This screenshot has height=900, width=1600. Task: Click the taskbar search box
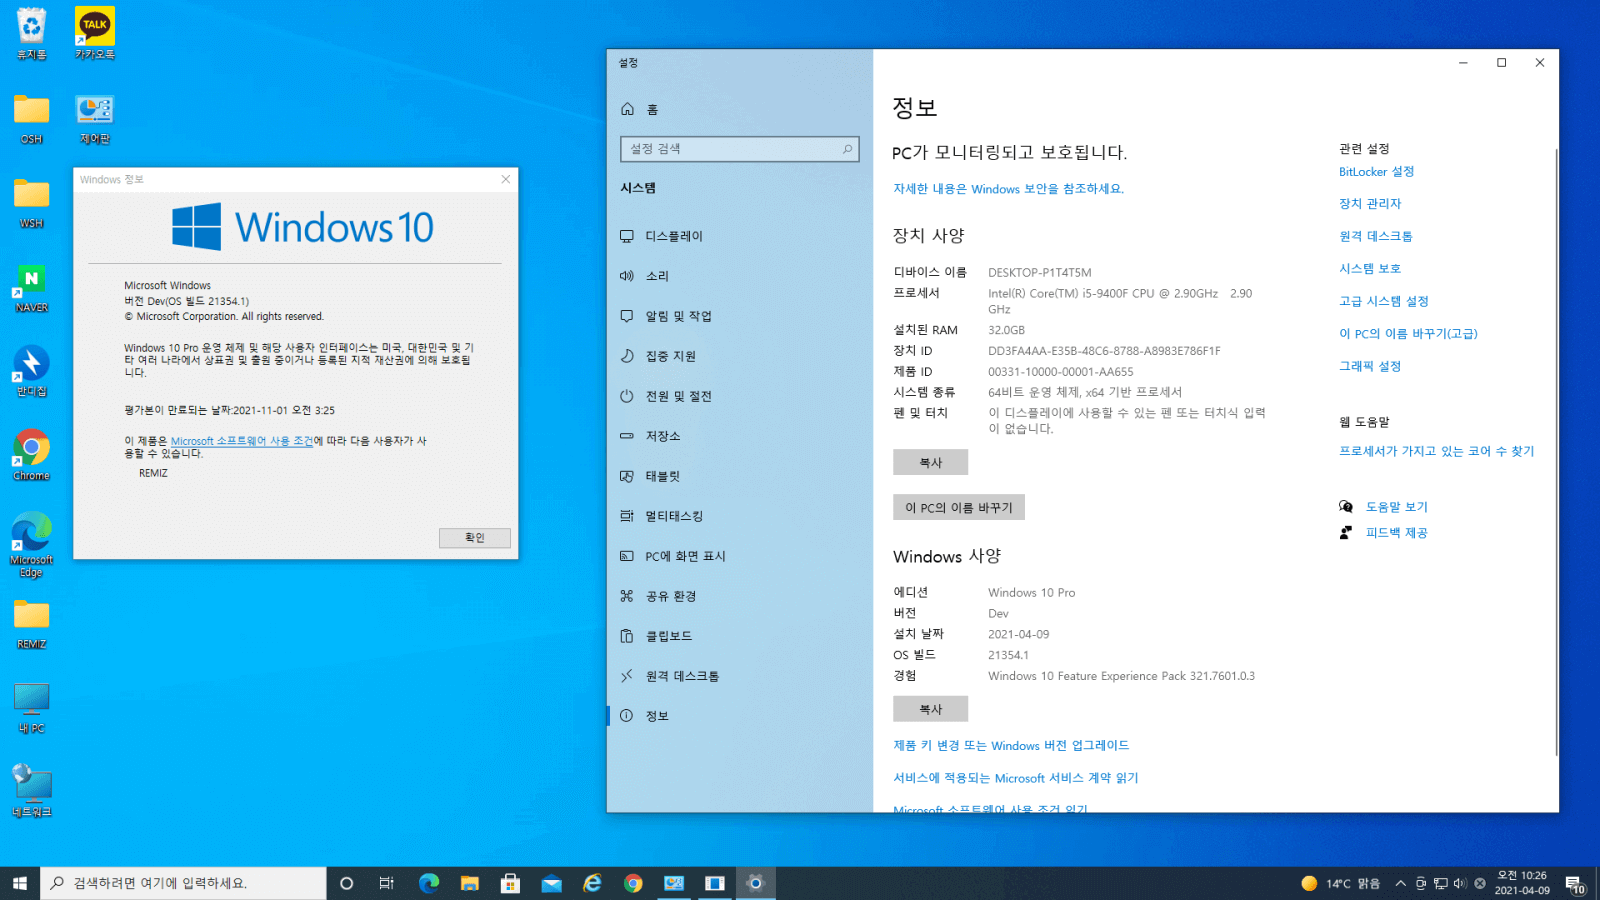pyautogui.click(x=183, y=883)
